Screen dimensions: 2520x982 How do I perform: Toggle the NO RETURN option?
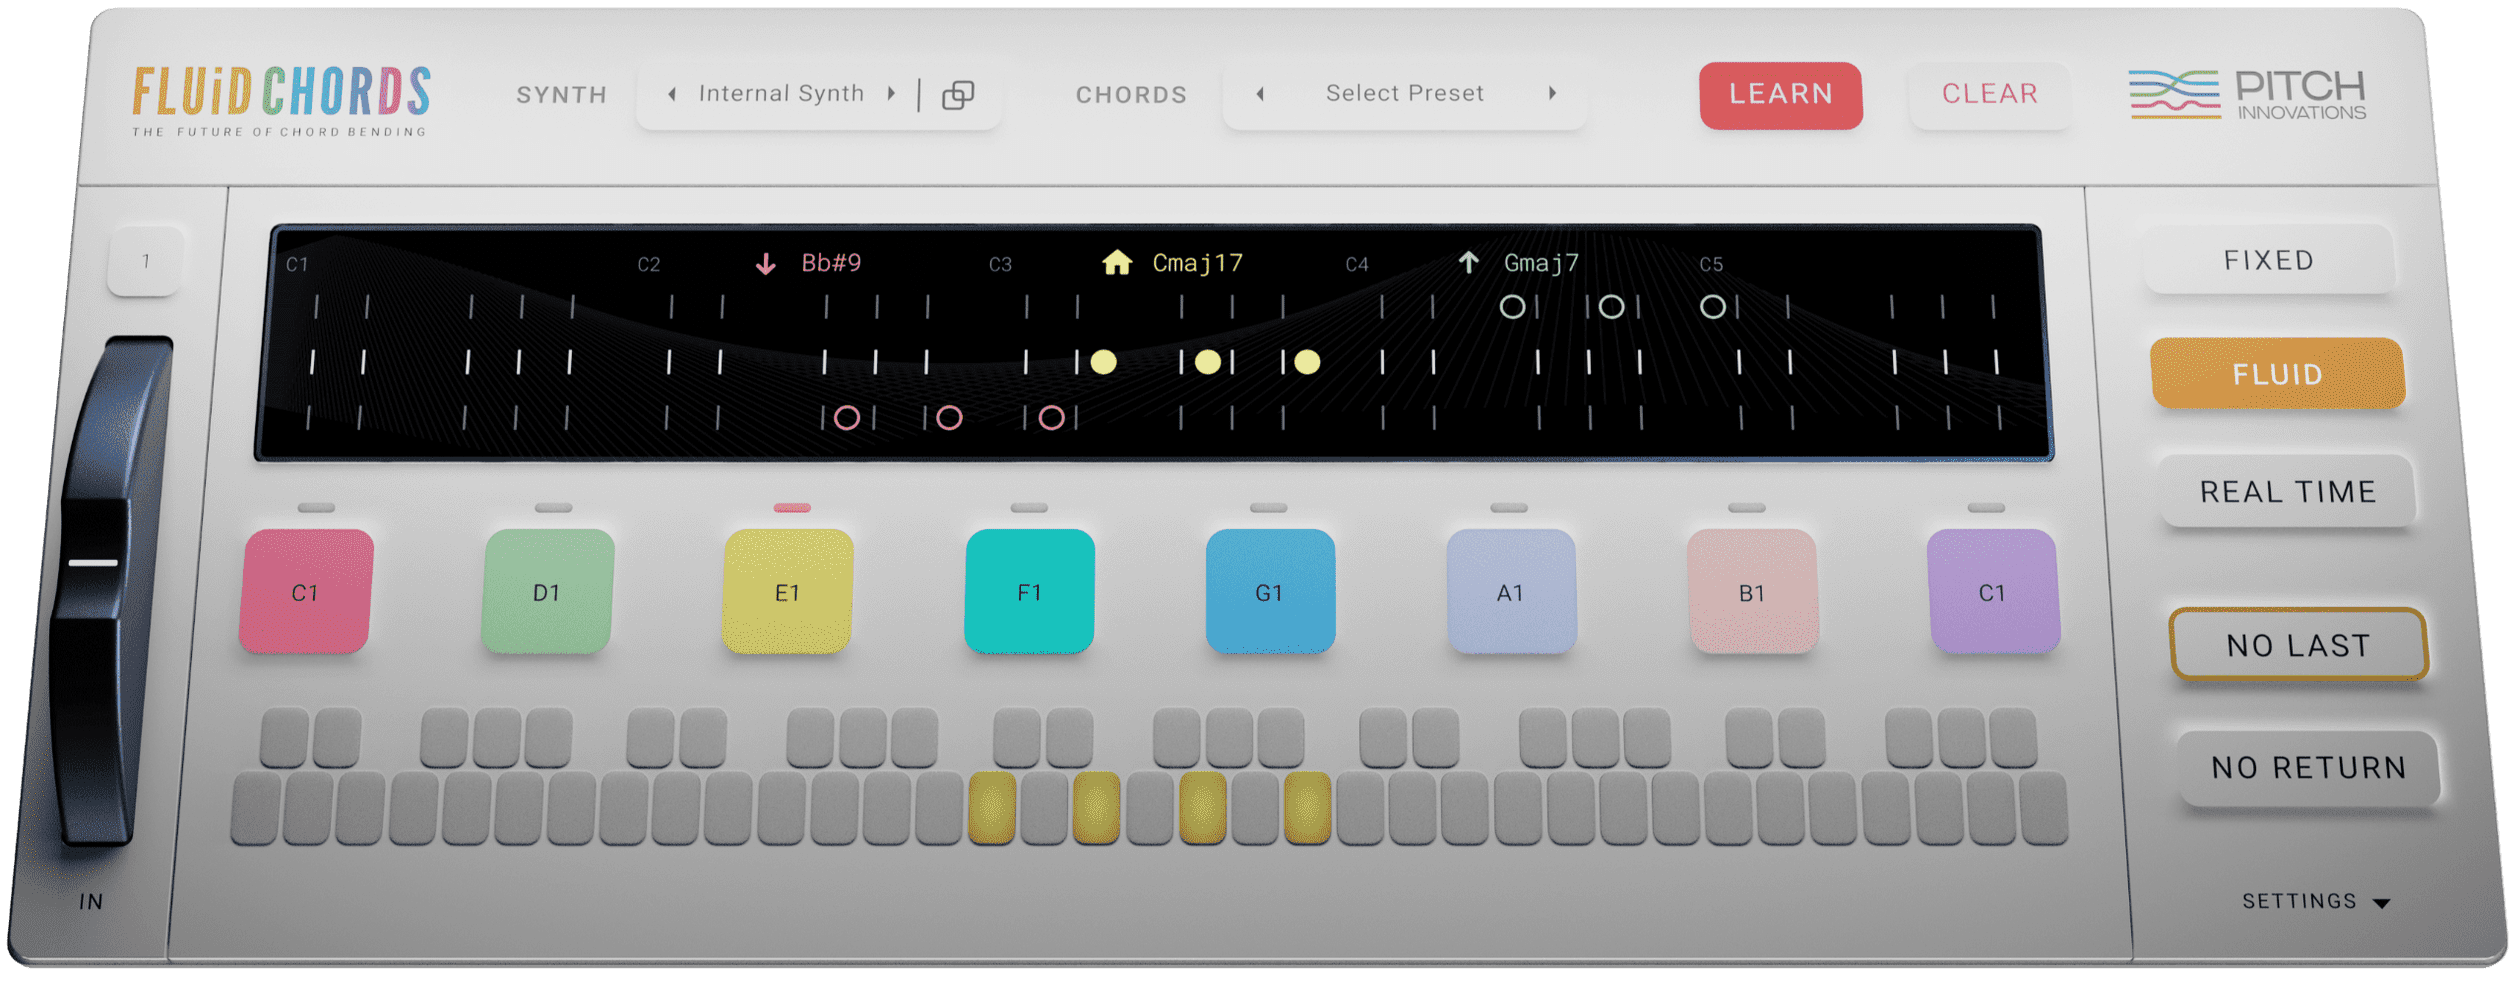(2308, 767)
